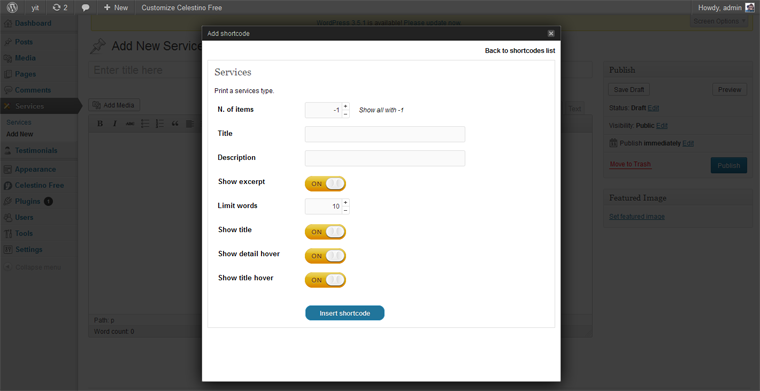The image size is (760, 391).
Task: Click the Numbered list editor button
Action: pos(160,124)
